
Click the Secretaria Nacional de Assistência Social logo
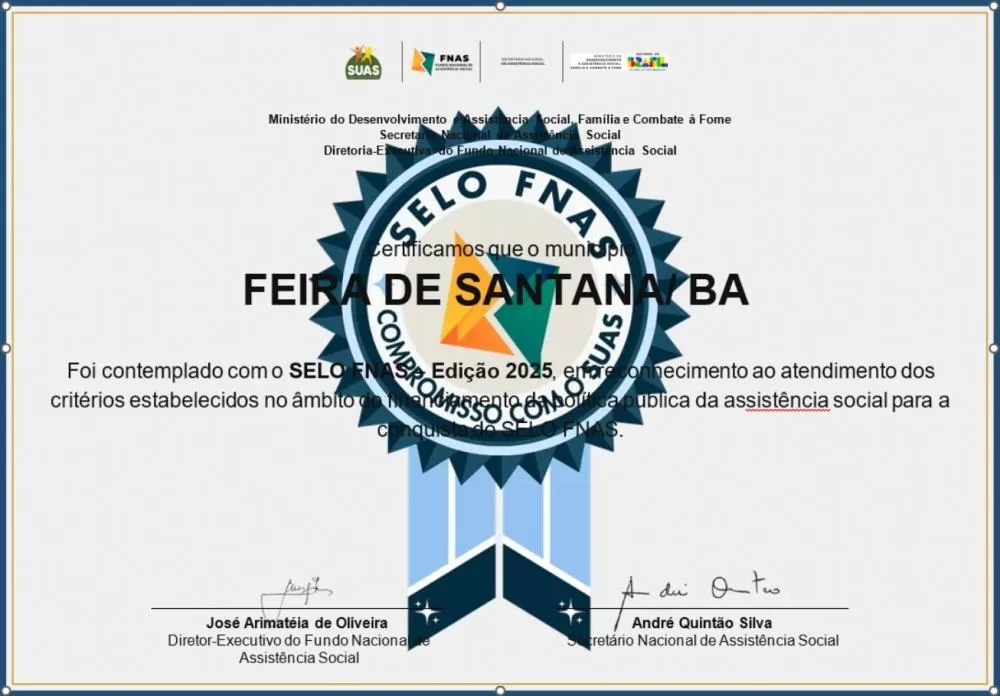pyautogui.click(x=520, y=62)
